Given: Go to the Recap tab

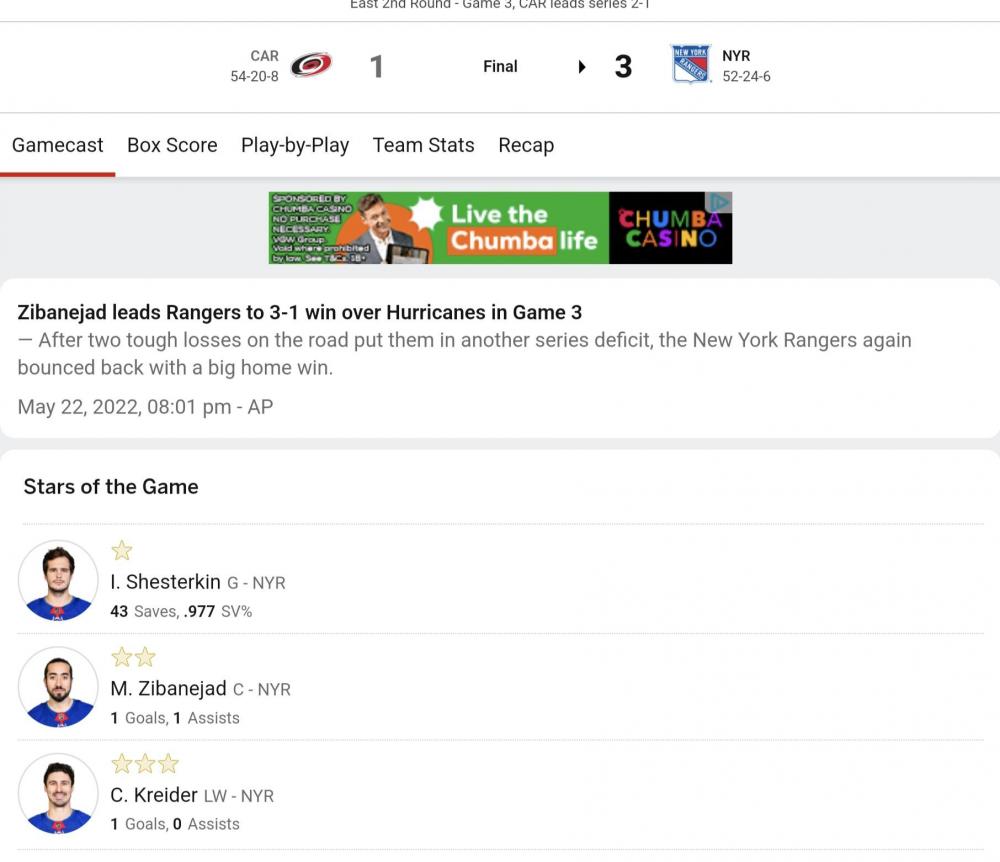Looking at the screenshot, I should pos(526,145).
